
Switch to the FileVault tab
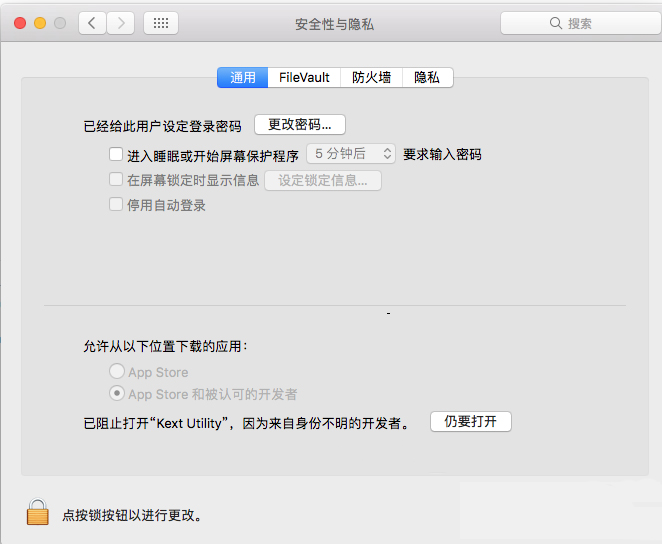pos(304,78)
